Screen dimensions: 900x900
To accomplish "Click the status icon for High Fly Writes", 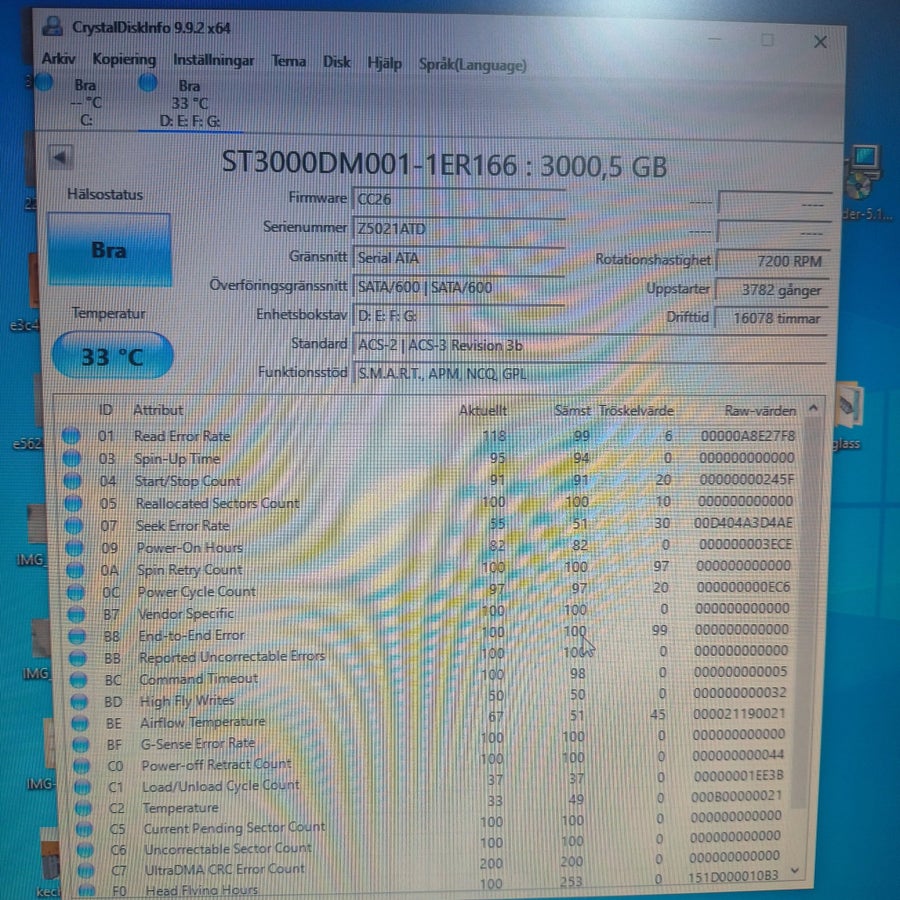I will click(79, 701).
